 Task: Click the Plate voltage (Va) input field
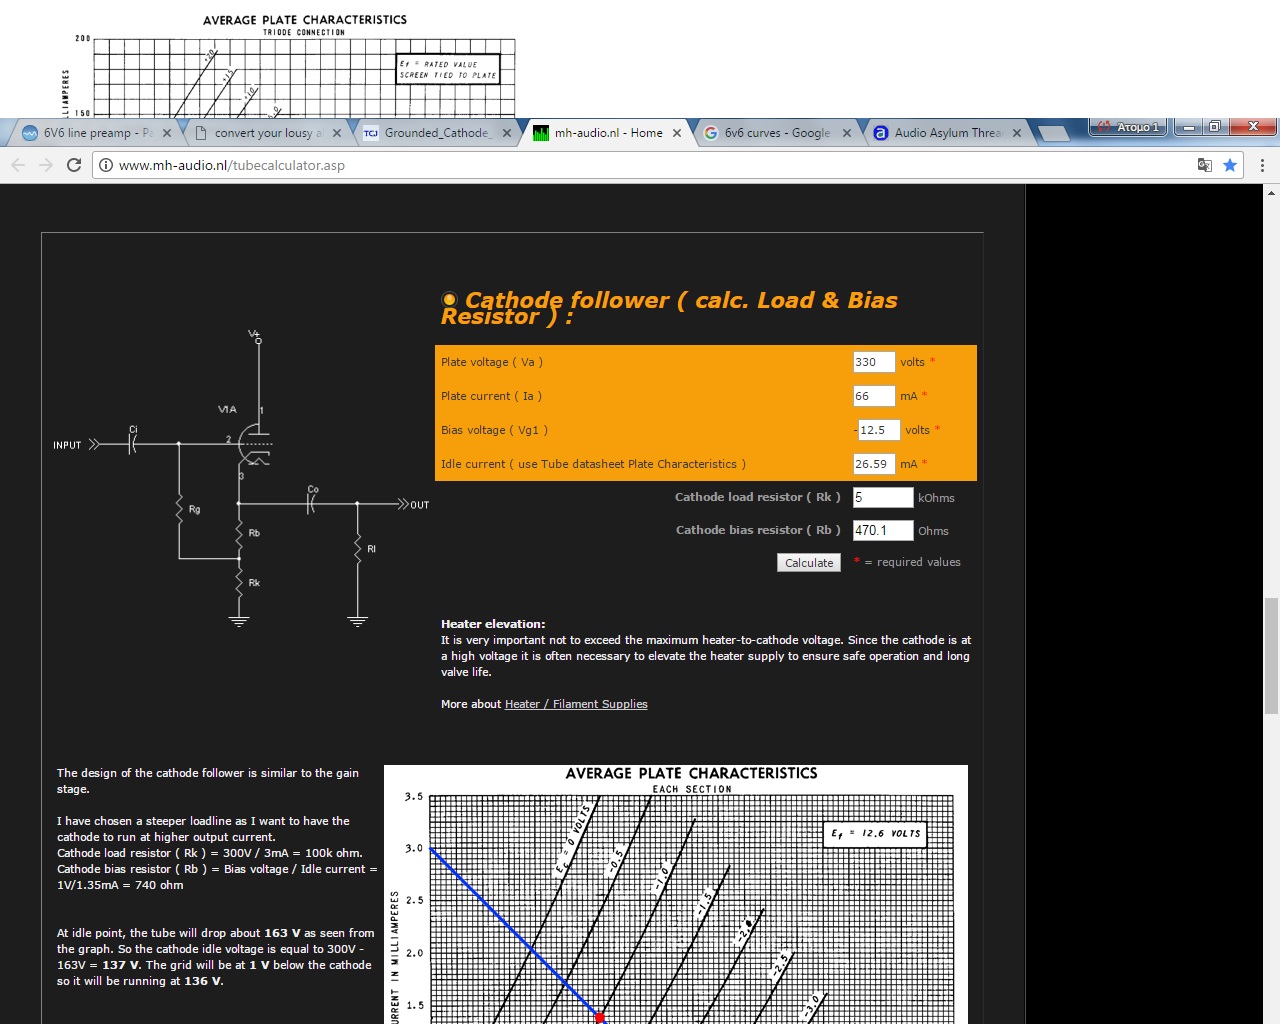pyautogui.click(x=874, y=362)
